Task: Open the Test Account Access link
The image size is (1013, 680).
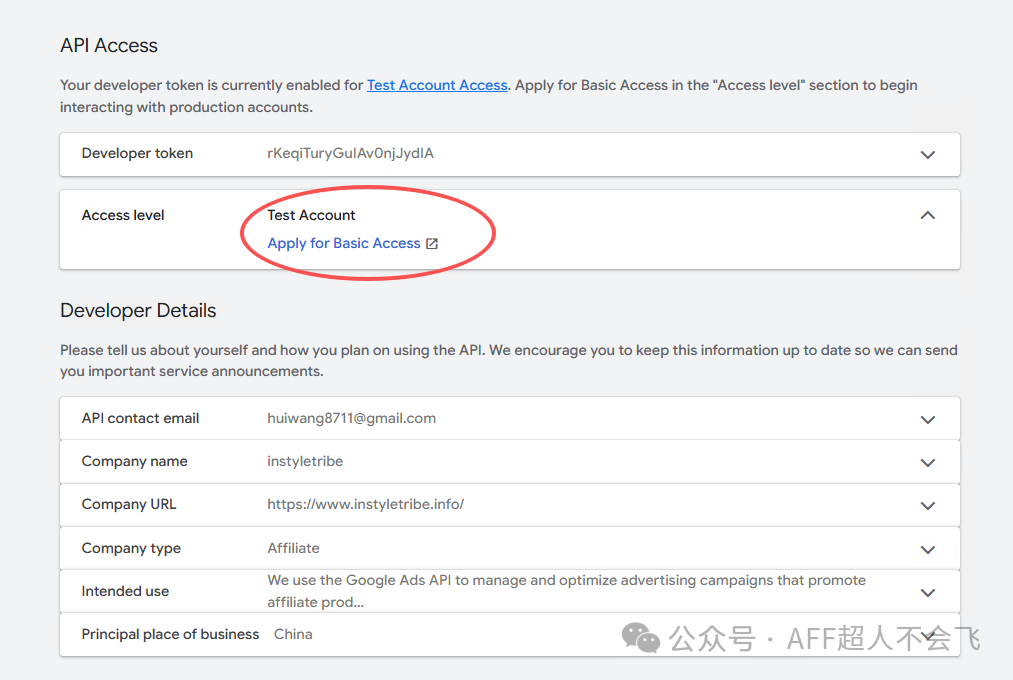Action: click(437, 85)
